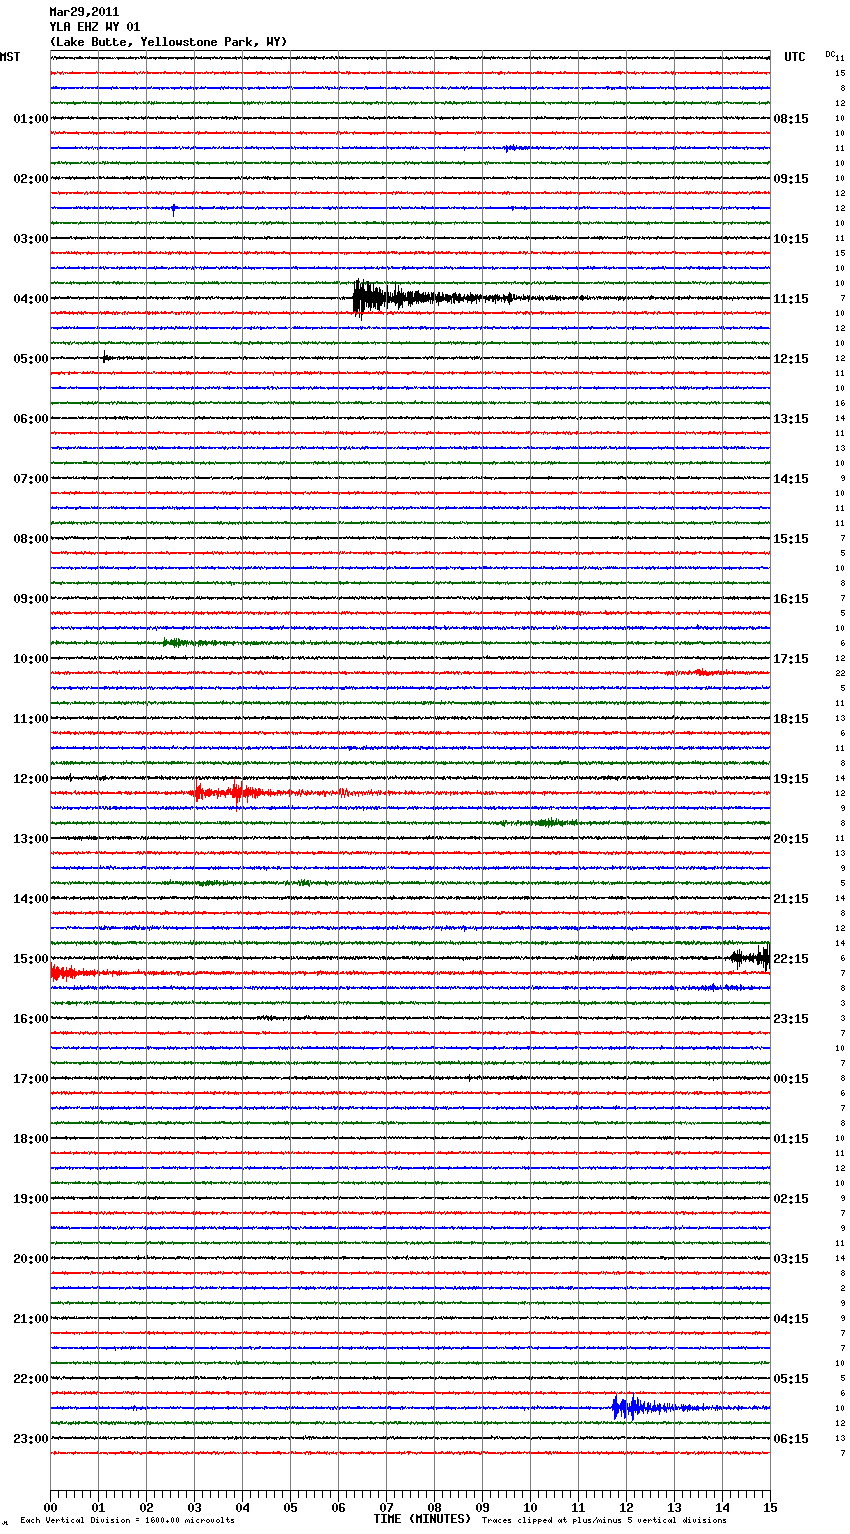Click the Mar29,2011 date header
Image resolution: width=850 pixels, height=1534 pixels.
(84, 12)
